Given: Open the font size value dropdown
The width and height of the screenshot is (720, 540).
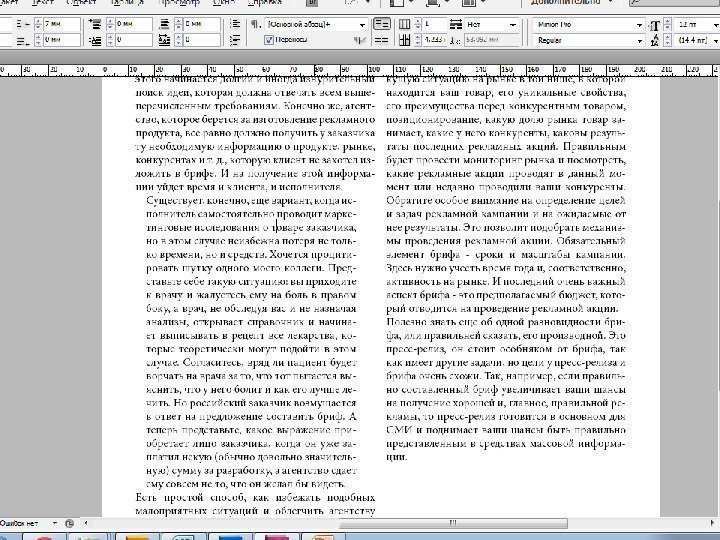Looking at the screenshot, I should pyautogui.click(x=715, y=25).
